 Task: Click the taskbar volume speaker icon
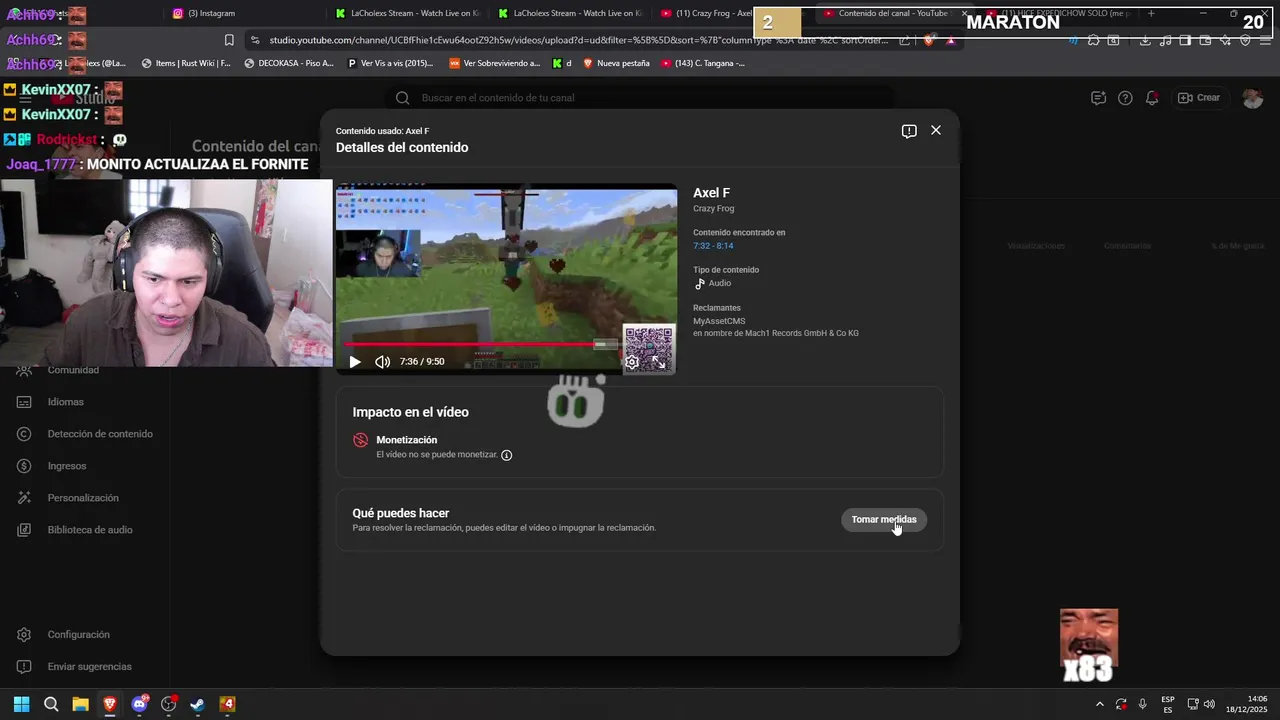[x=1210, y=704]
